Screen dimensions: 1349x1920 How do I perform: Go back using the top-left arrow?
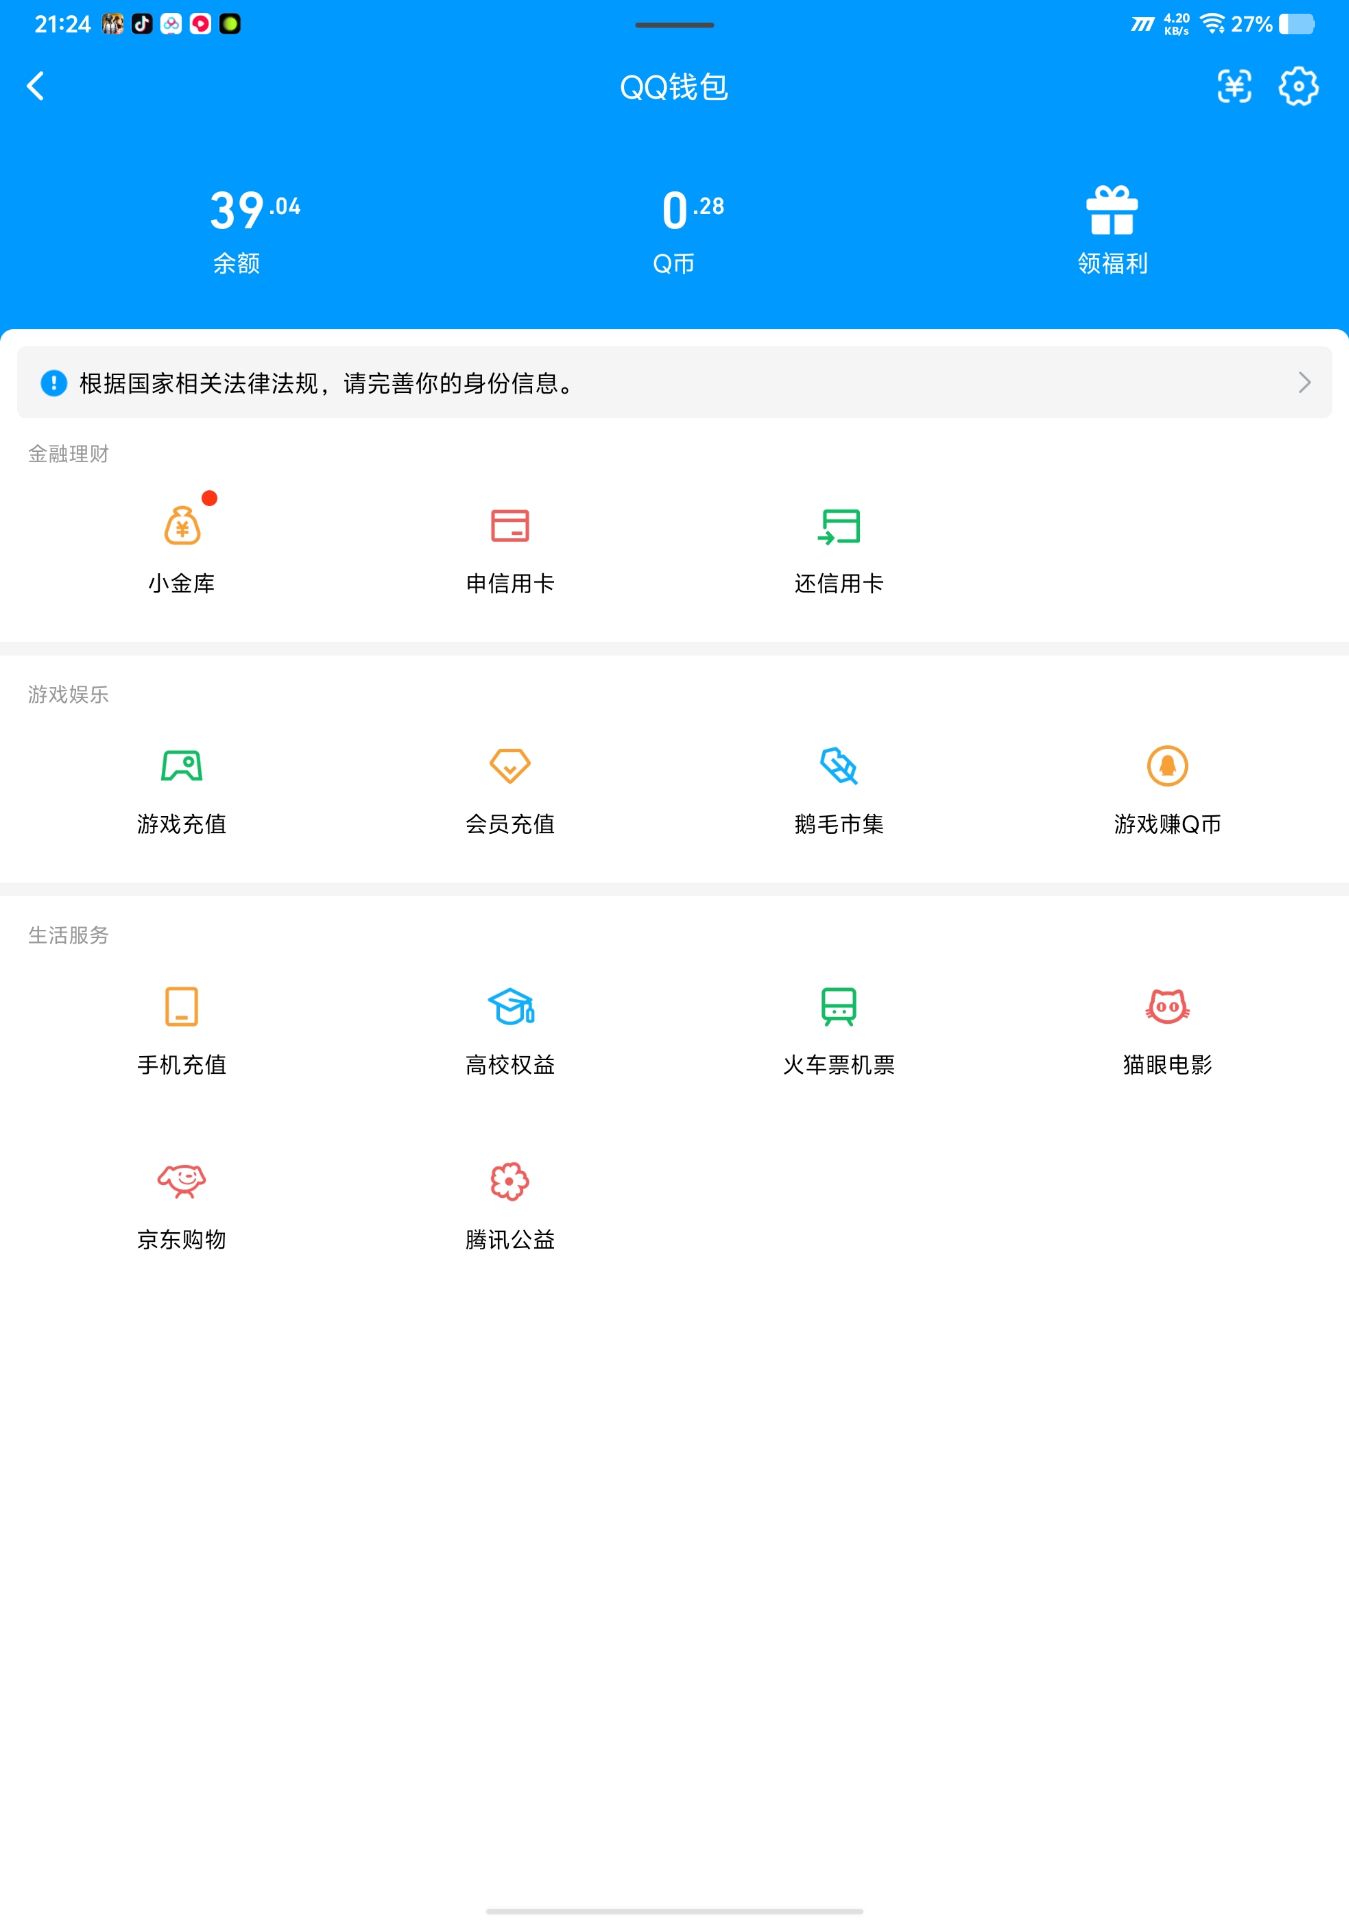tap(36, 86)
